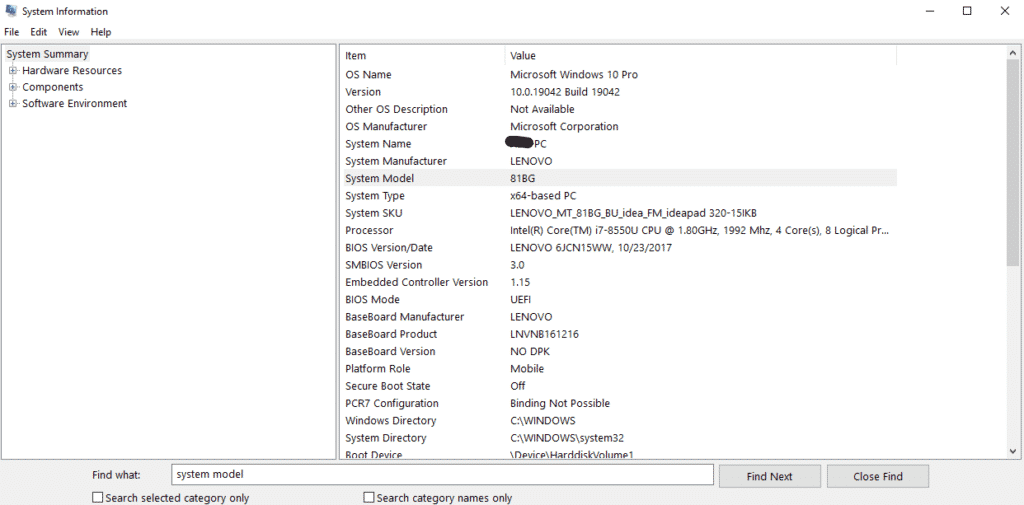The height and width of the screenshot is (505, 1024).
Task: Expand the Components node
Action: tap(12, 87)
